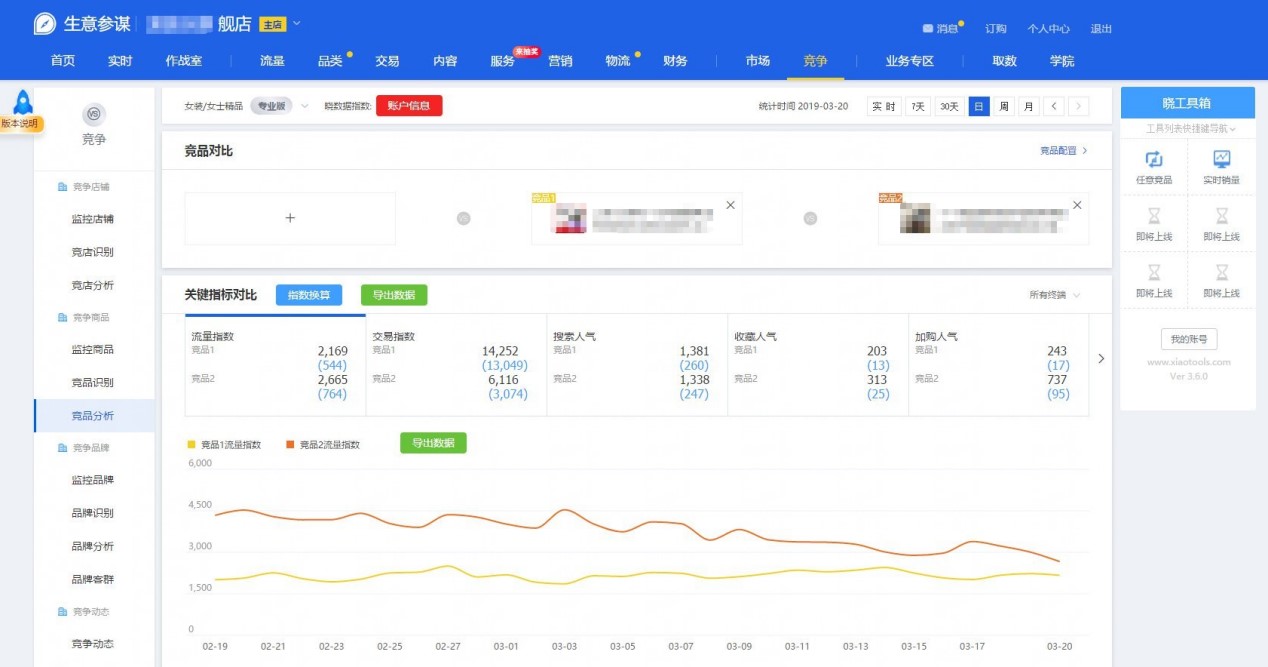Open the shop switcher dropdown arrow
Image resolution: width=1268 pixels, height=667 pixels.
pyautogui.click(x=296, y=23)
